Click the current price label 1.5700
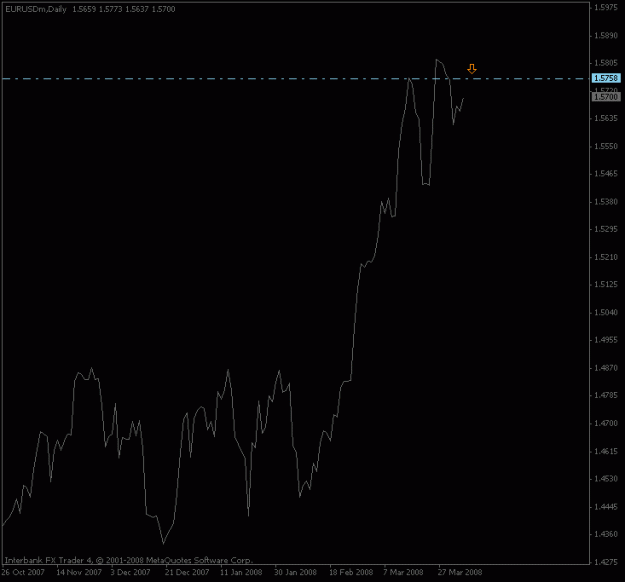625x582 pixels. (x=606, y=97)
